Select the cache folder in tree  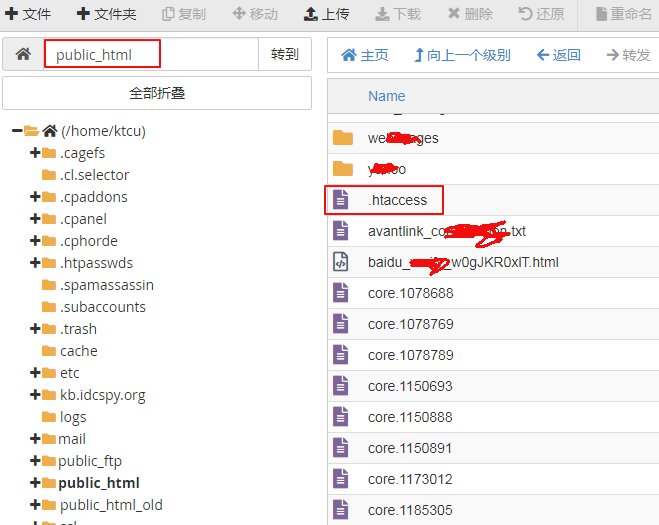pos(79,351)
